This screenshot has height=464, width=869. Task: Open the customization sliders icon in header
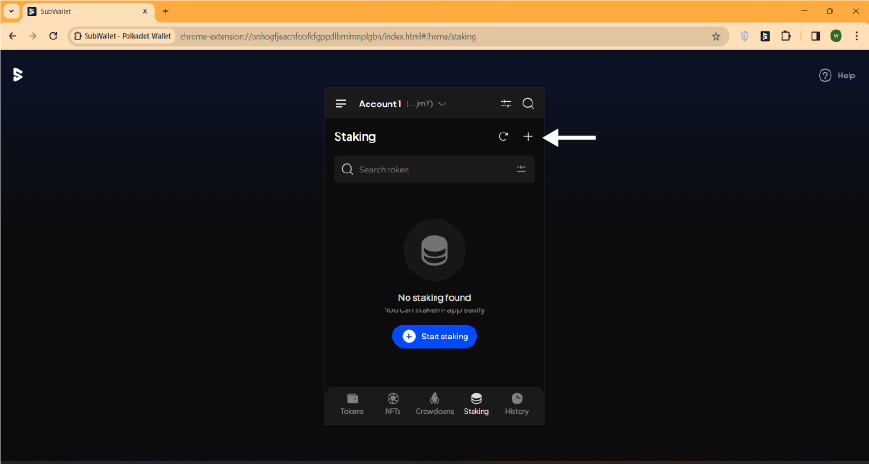[506, 104]
